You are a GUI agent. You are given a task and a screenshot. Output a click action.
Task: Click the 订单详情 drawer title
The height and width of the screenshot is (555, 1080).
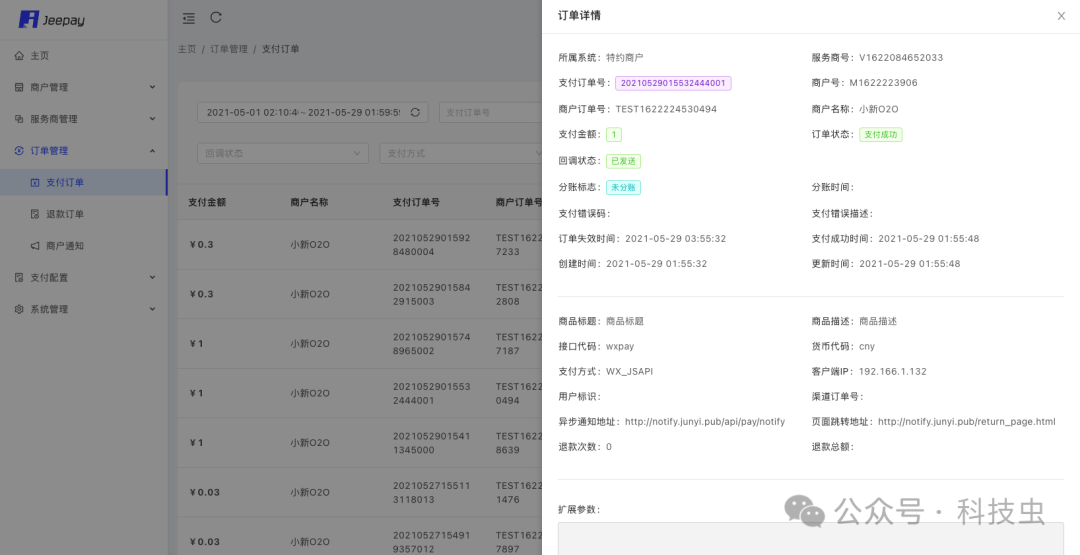tap(579, 15)
